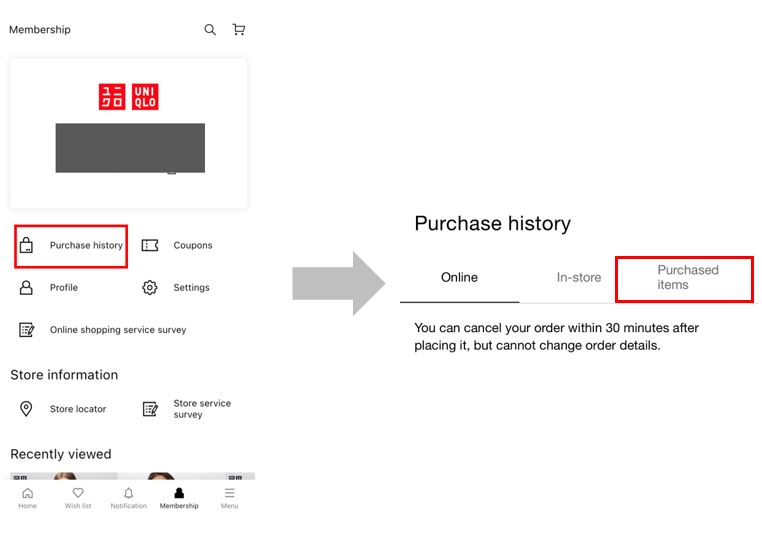This screenshot has width=762, height=540.
Task: Click the Membership page title
Action: coord(40,30)
